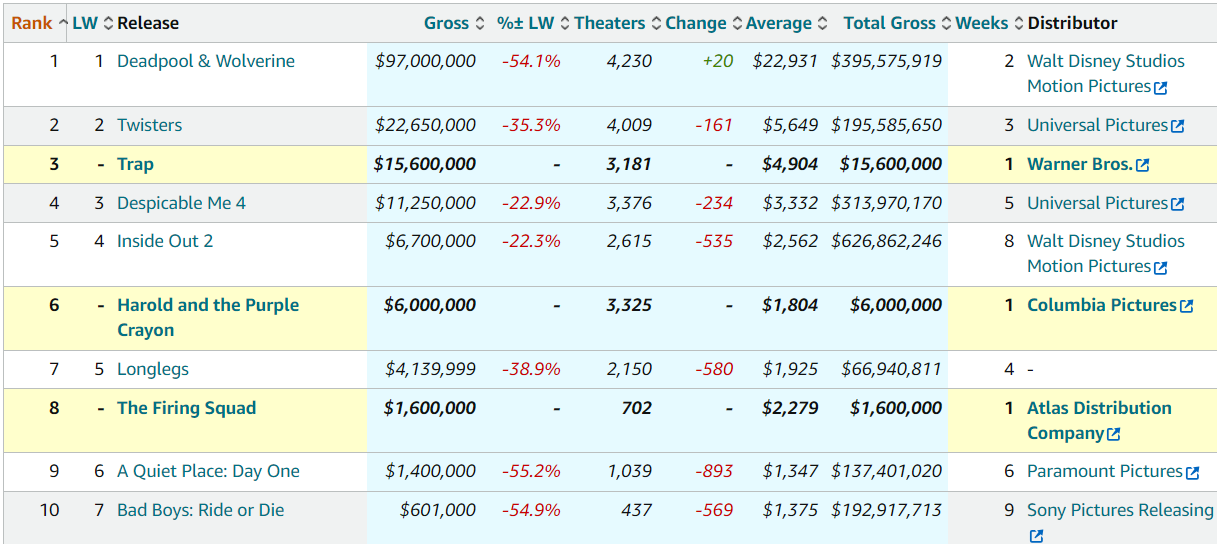Screen dimensions: 1217x544
Task: Click external link icon in Despicable Me 4 row
Action: (x=1177, y=204)
